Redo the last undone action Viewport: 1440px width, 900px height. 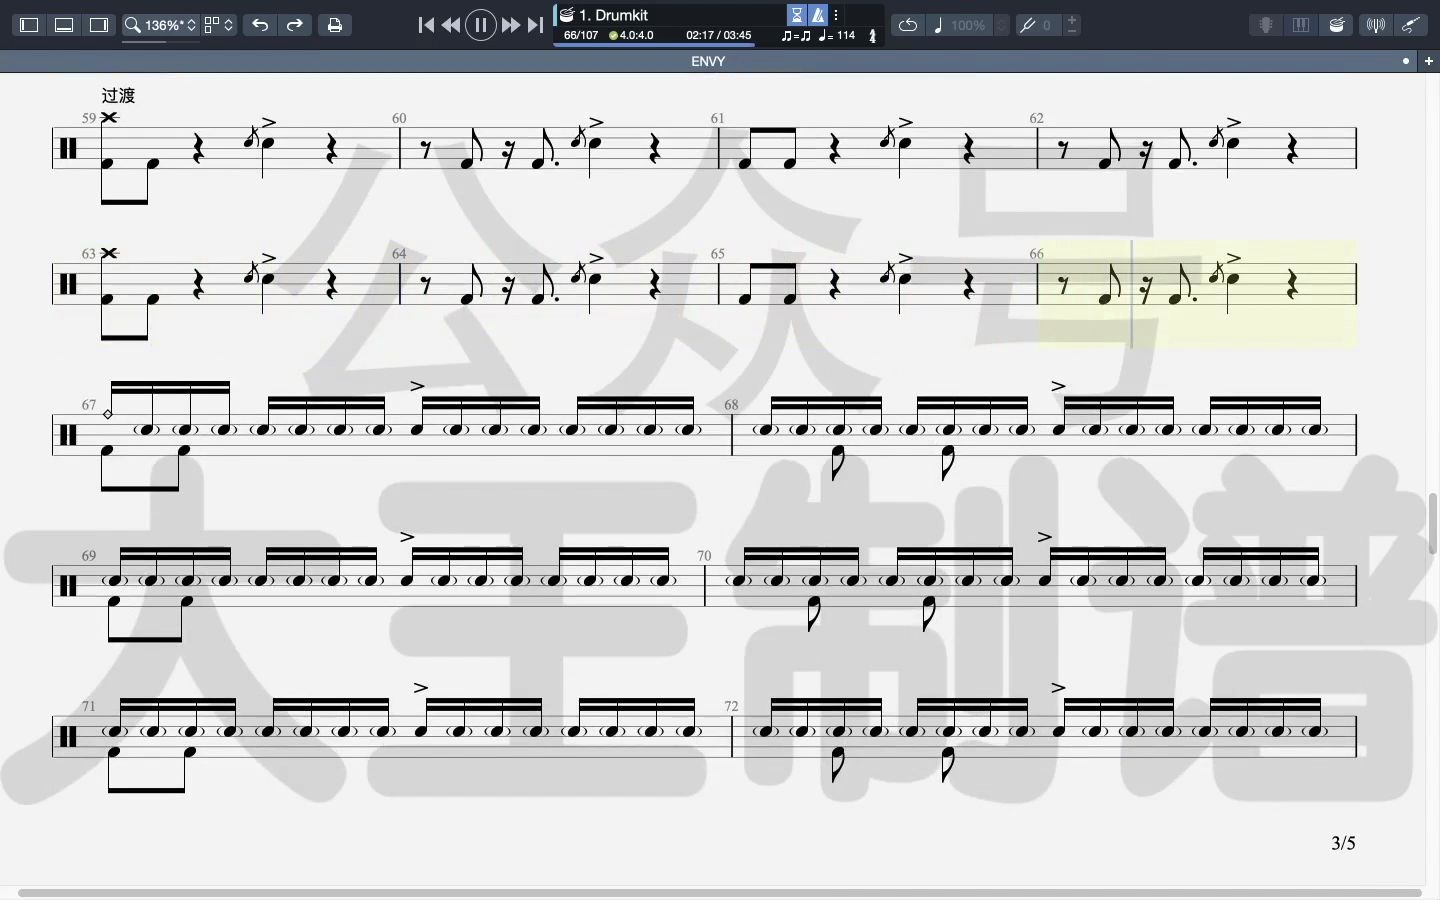pyautogui.click(x=295, y=25)
